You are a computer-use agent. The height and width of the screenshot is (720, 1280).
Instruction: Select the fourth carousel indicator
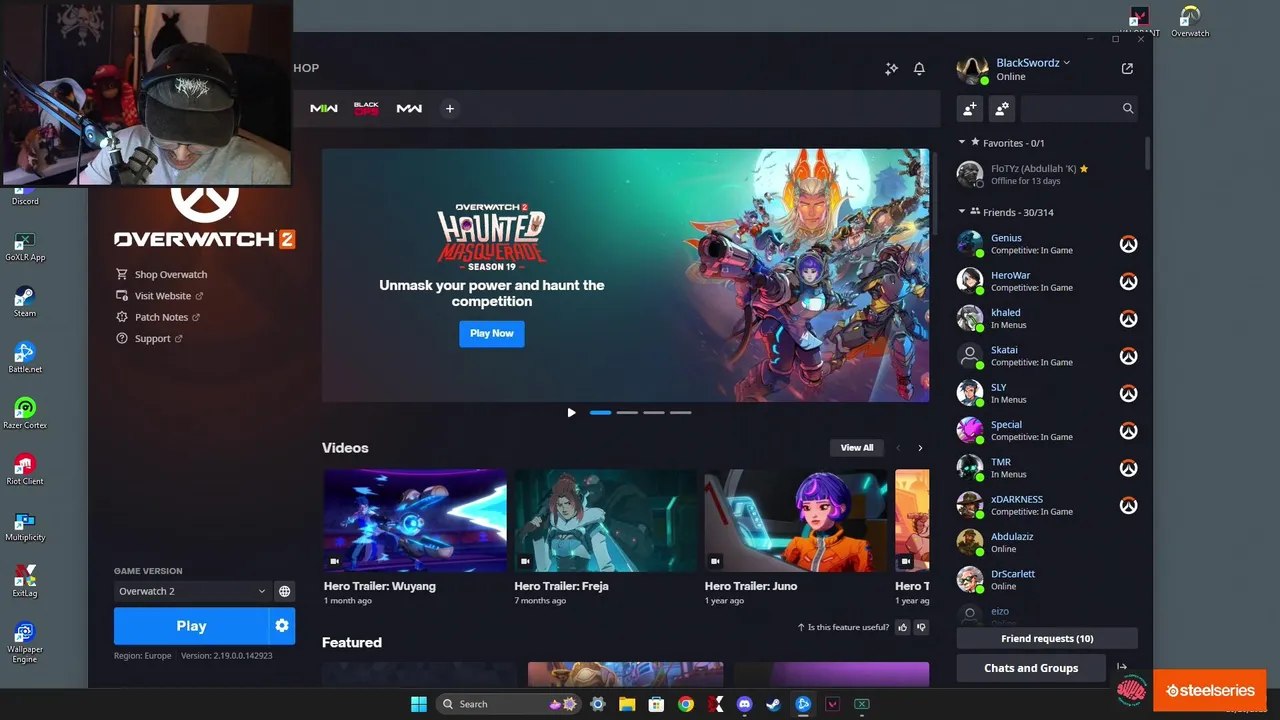click(x=680, y=412)
